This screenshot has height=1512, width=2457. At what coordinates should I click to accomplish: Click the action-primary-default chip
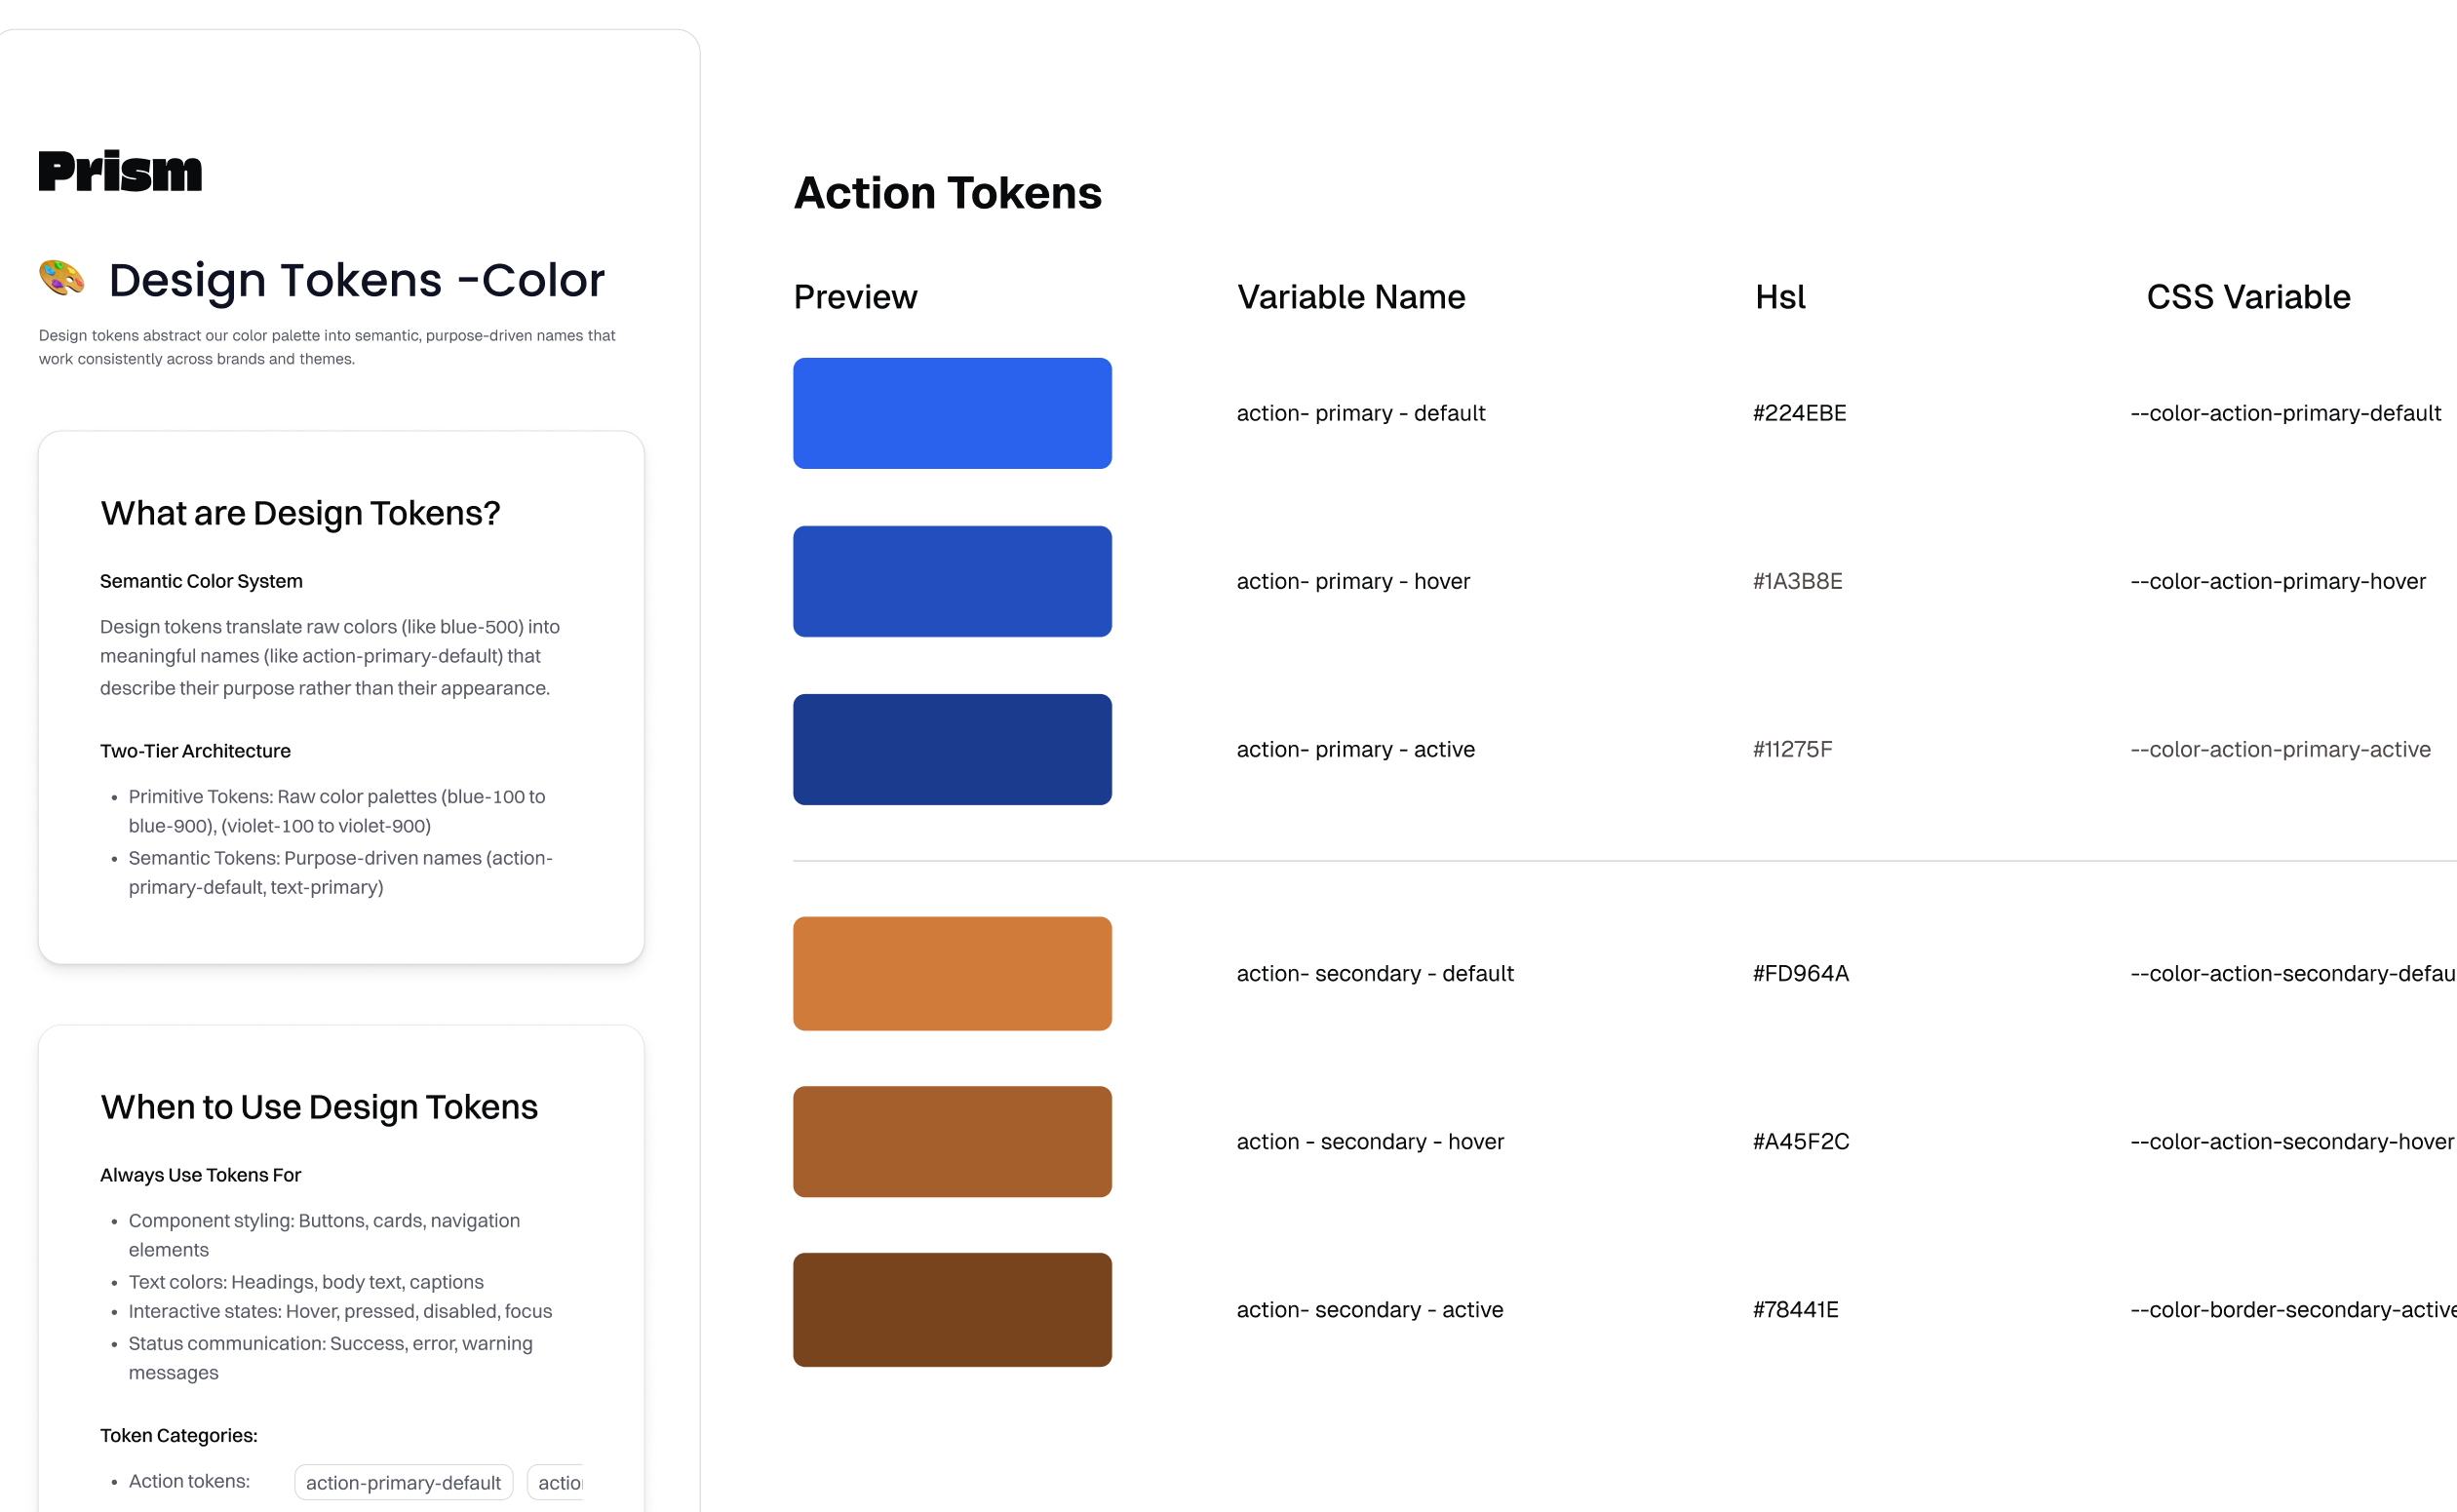pyautogui.click(x=403, y=1482)
